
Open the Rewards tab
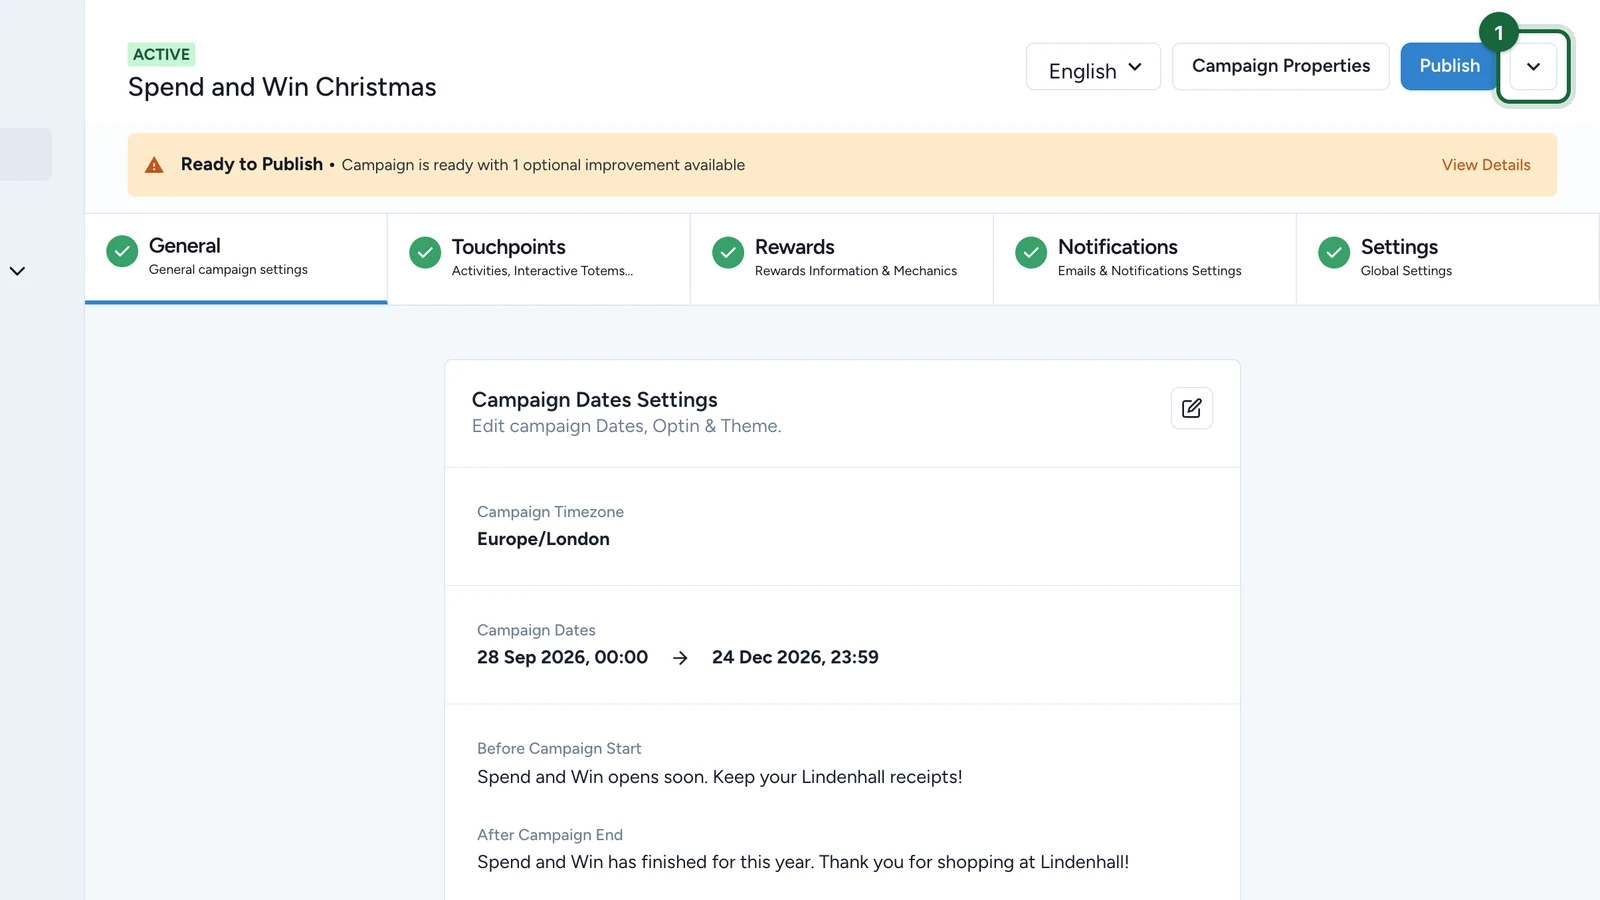click(842, 258)
